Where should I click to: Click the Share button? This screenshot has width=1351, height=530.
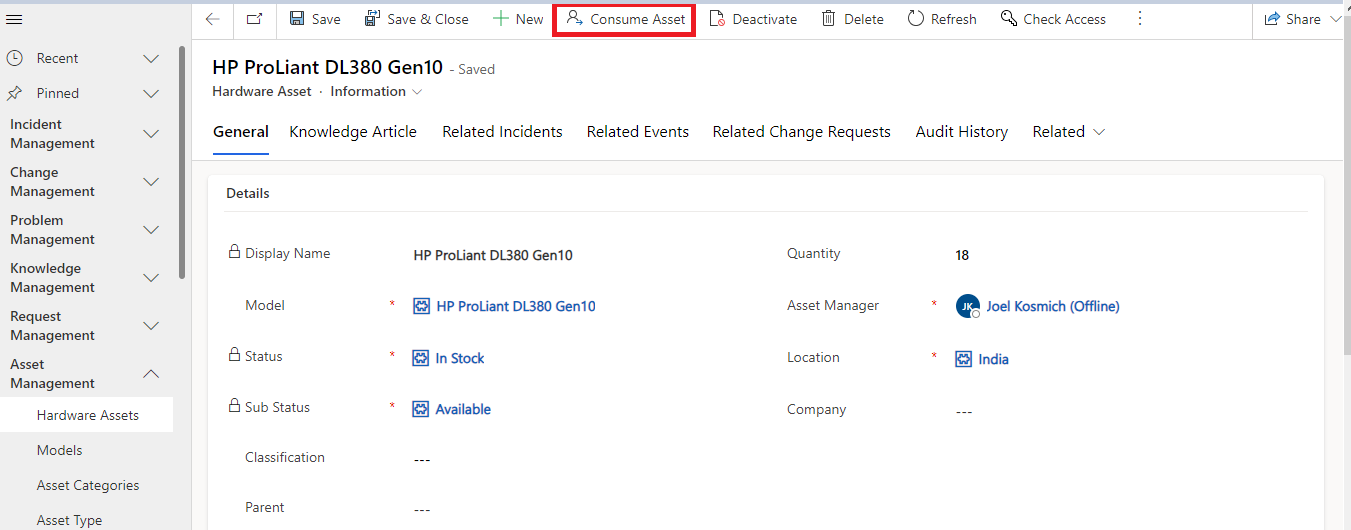pyautogui.click(x=1293, y=19)
